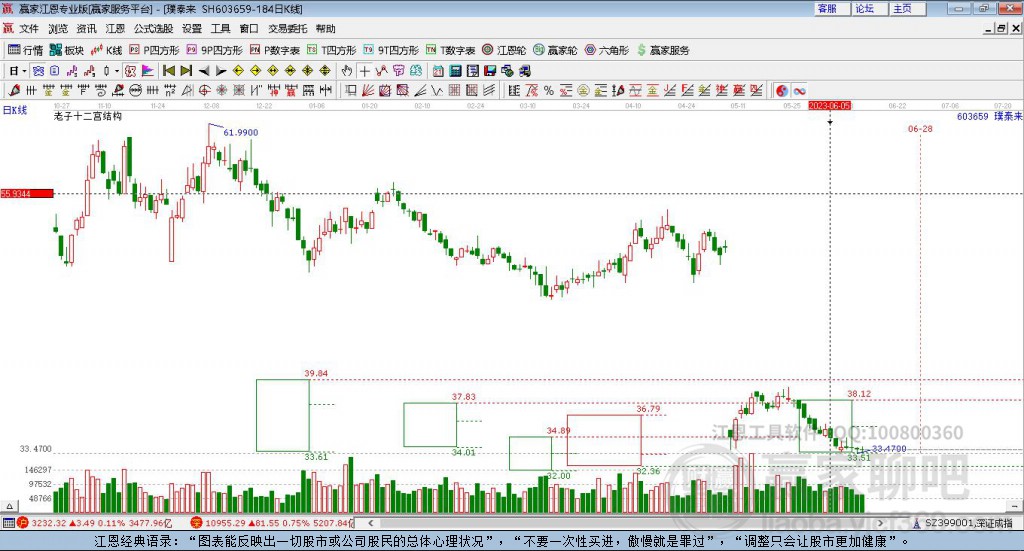Select the percent % drawing tool

549,91
